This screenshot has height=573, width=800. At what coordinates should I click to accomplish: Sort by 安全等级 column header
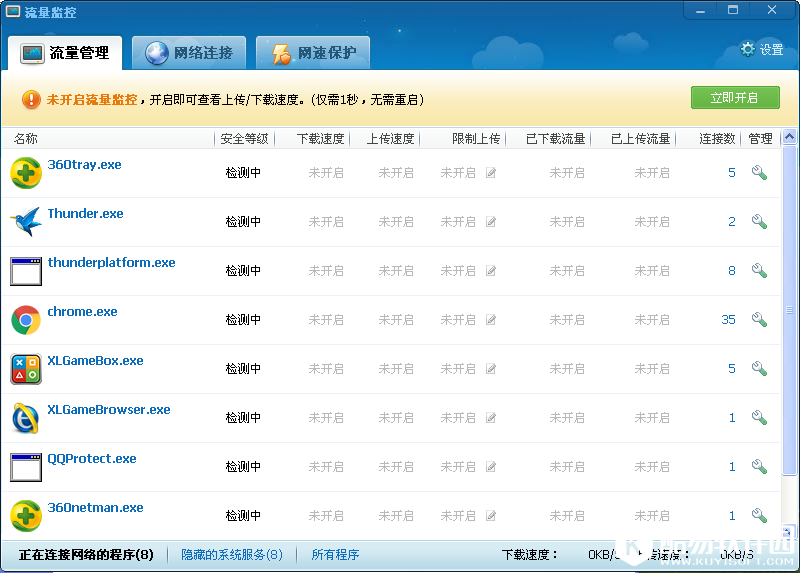[x=244, y=139]
